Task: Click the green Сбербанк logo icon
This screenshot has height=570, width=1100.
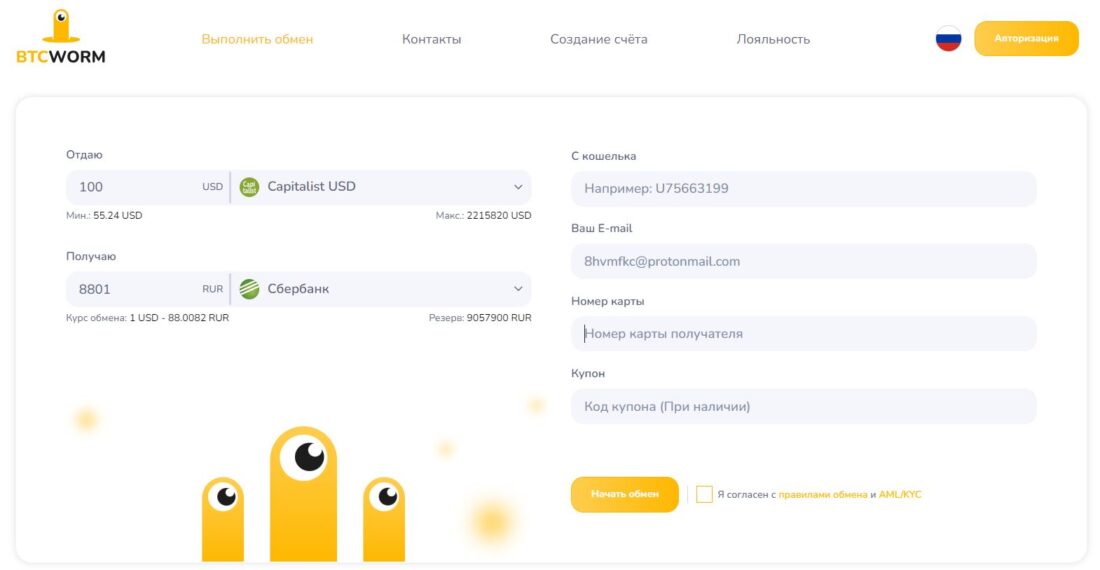Action: (x=249, y=289)
